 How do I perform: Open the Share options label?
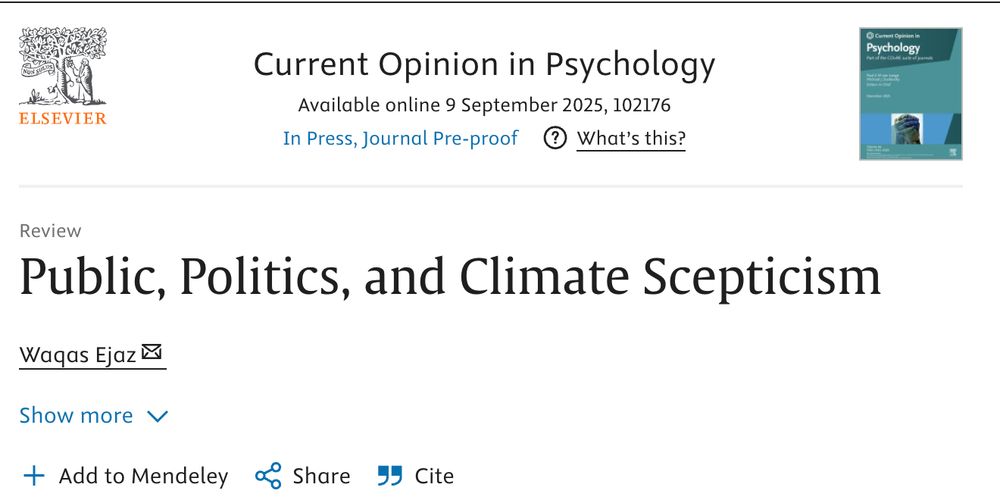tap(321, 476)
